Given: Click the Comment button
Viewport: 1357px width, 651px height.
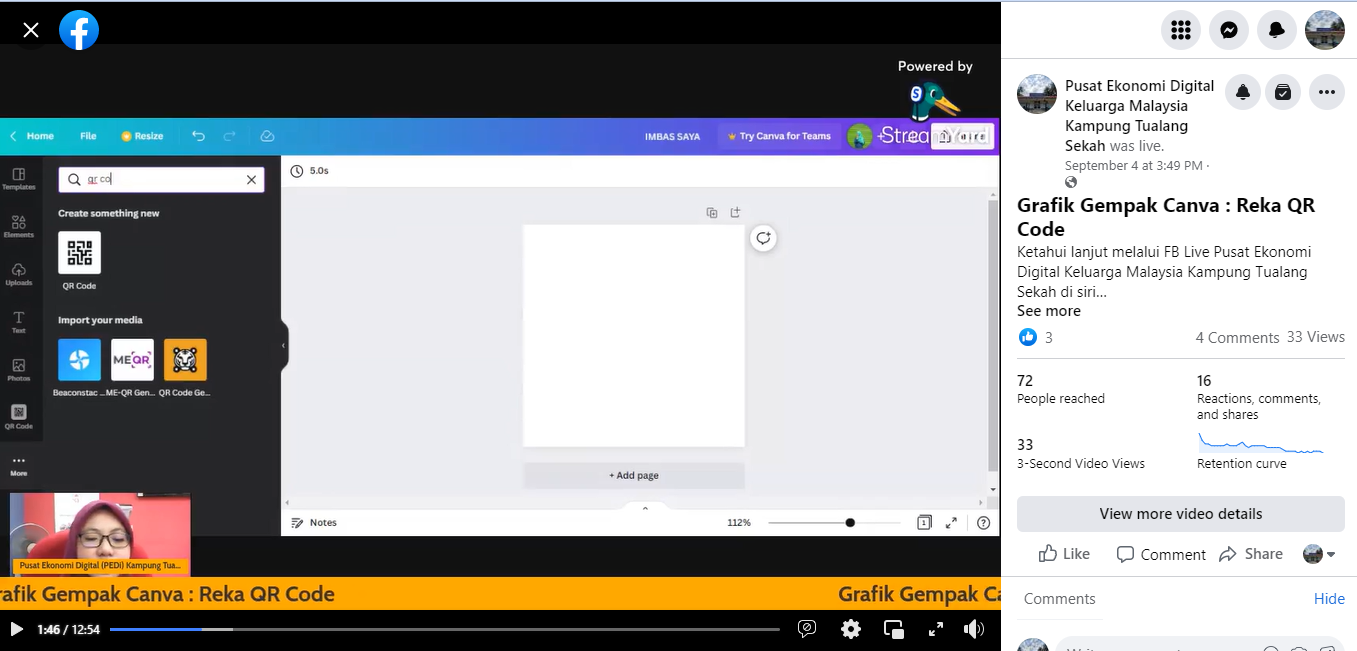Looking at the screenshot, I should point(1161,554).
